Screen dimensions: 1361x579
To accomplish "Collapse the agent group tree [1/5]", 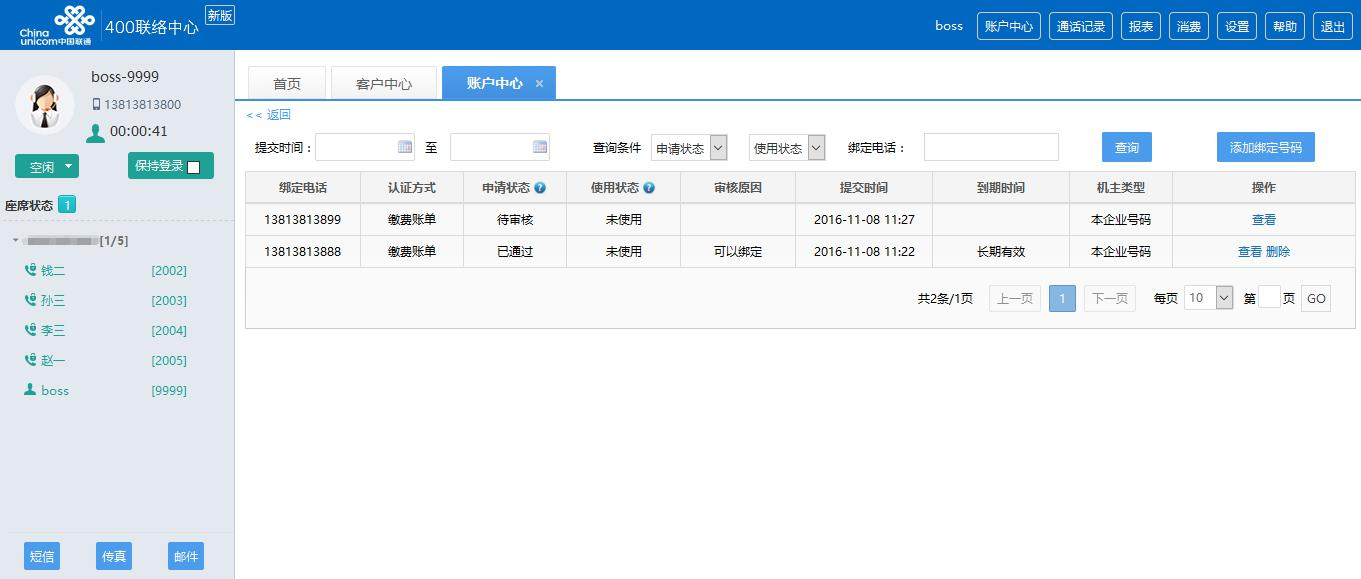I will pos(15,241).
